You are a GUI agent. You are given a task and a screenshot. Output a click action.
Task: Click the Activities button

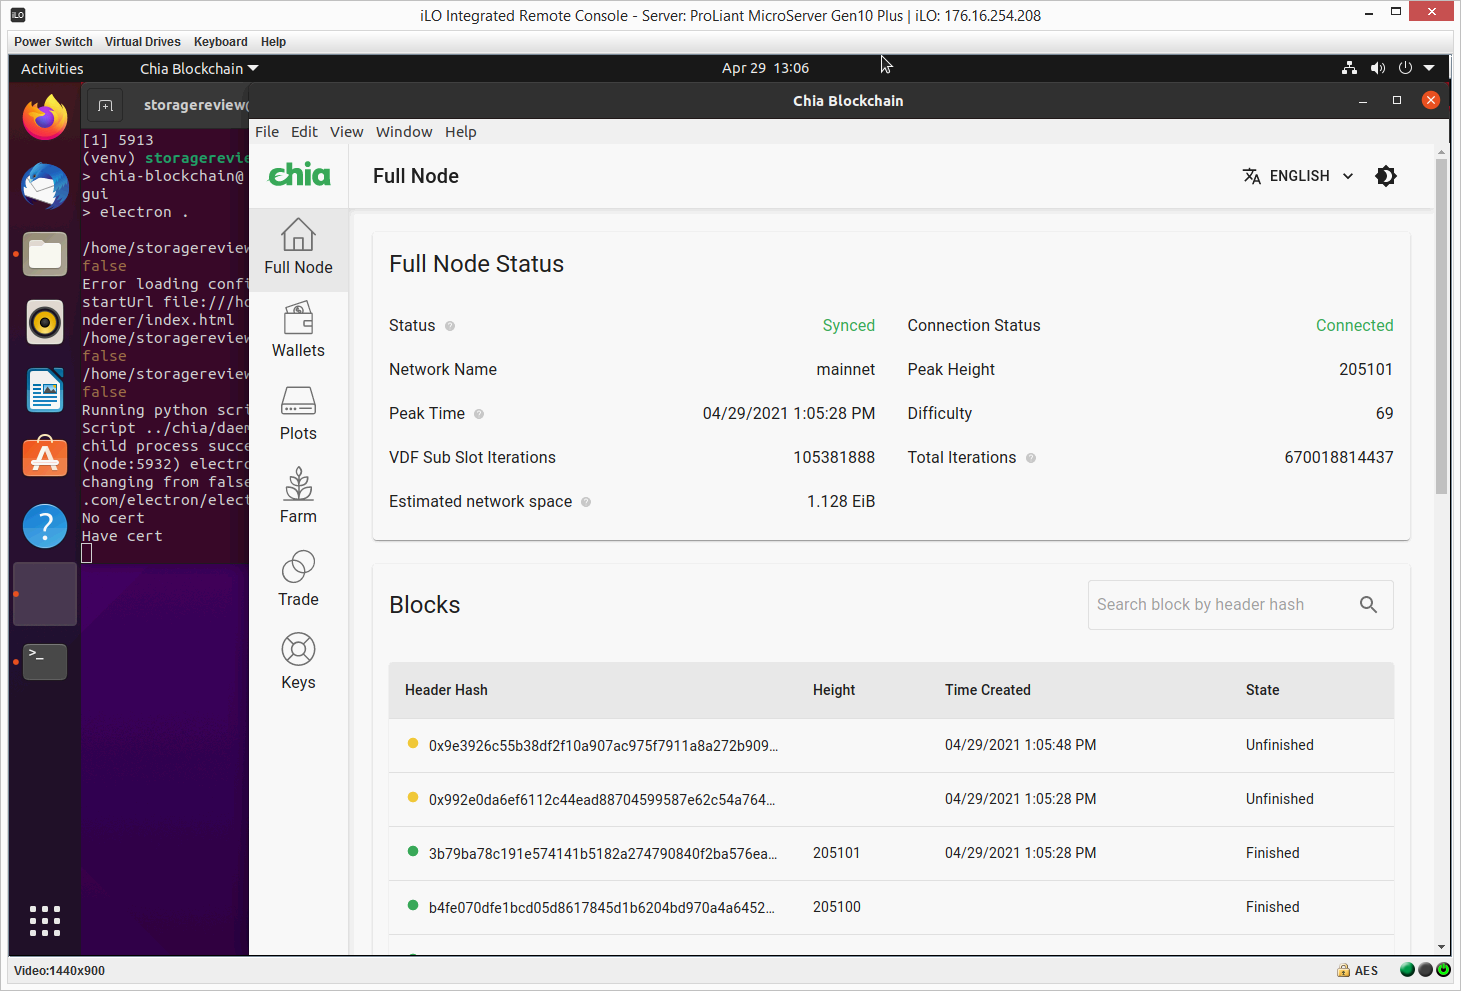[51, 68]
